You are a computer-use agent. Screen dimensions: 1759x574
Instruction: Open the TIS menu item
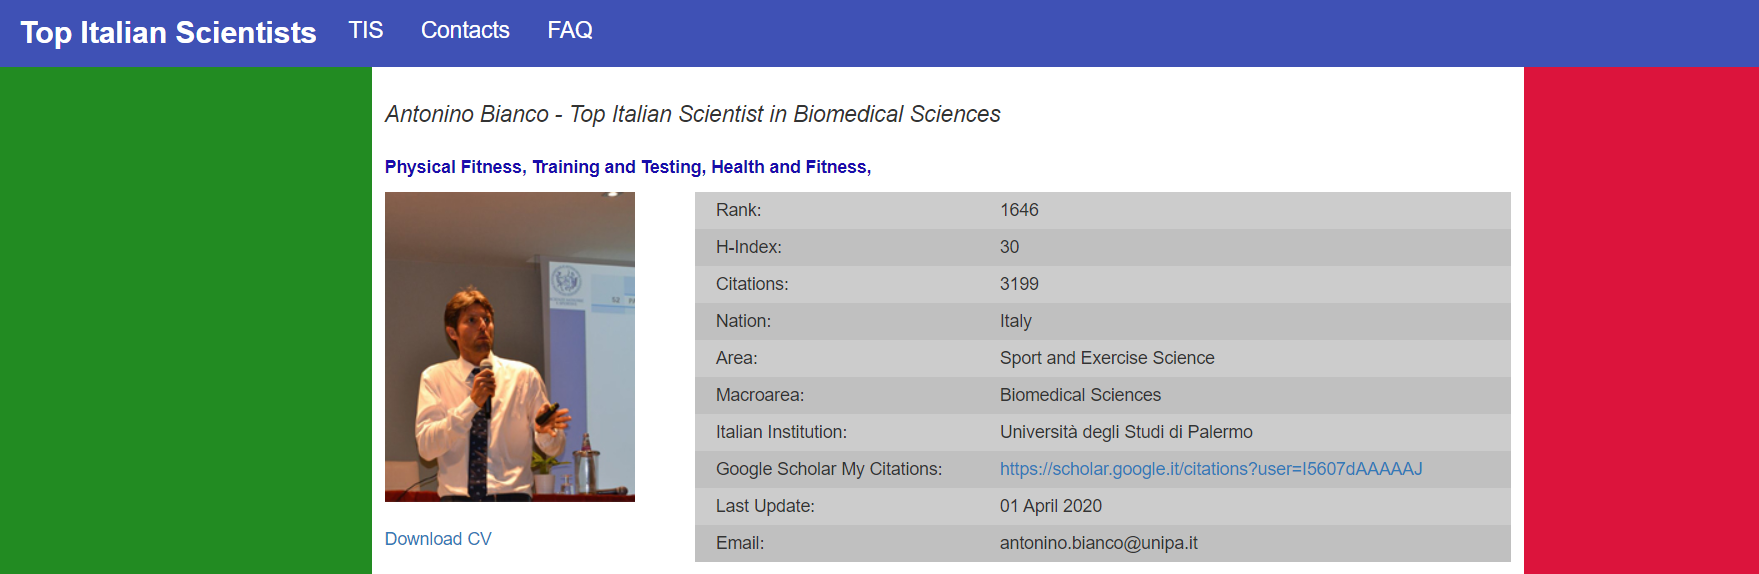click(x=366, y=31)
